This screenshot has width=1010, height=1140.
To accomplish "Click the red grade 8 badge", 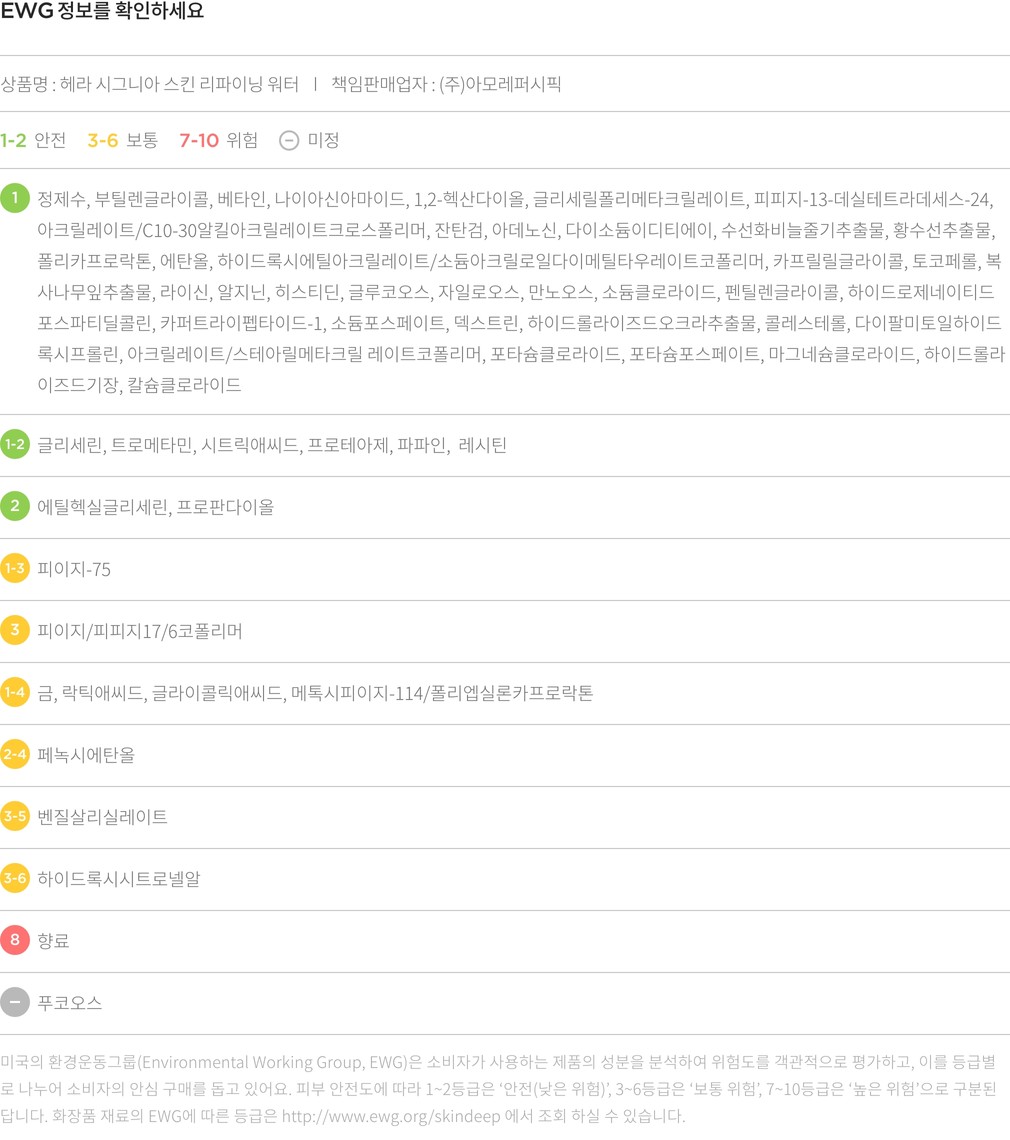I will [15, 940].
